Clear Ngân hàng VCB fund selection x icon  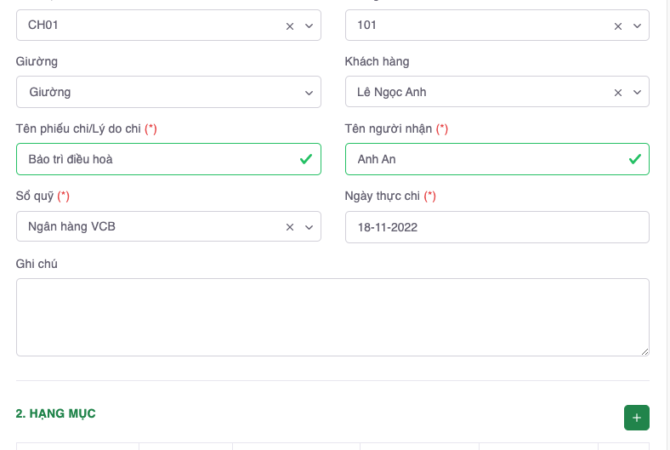click(x=290, y=227)
